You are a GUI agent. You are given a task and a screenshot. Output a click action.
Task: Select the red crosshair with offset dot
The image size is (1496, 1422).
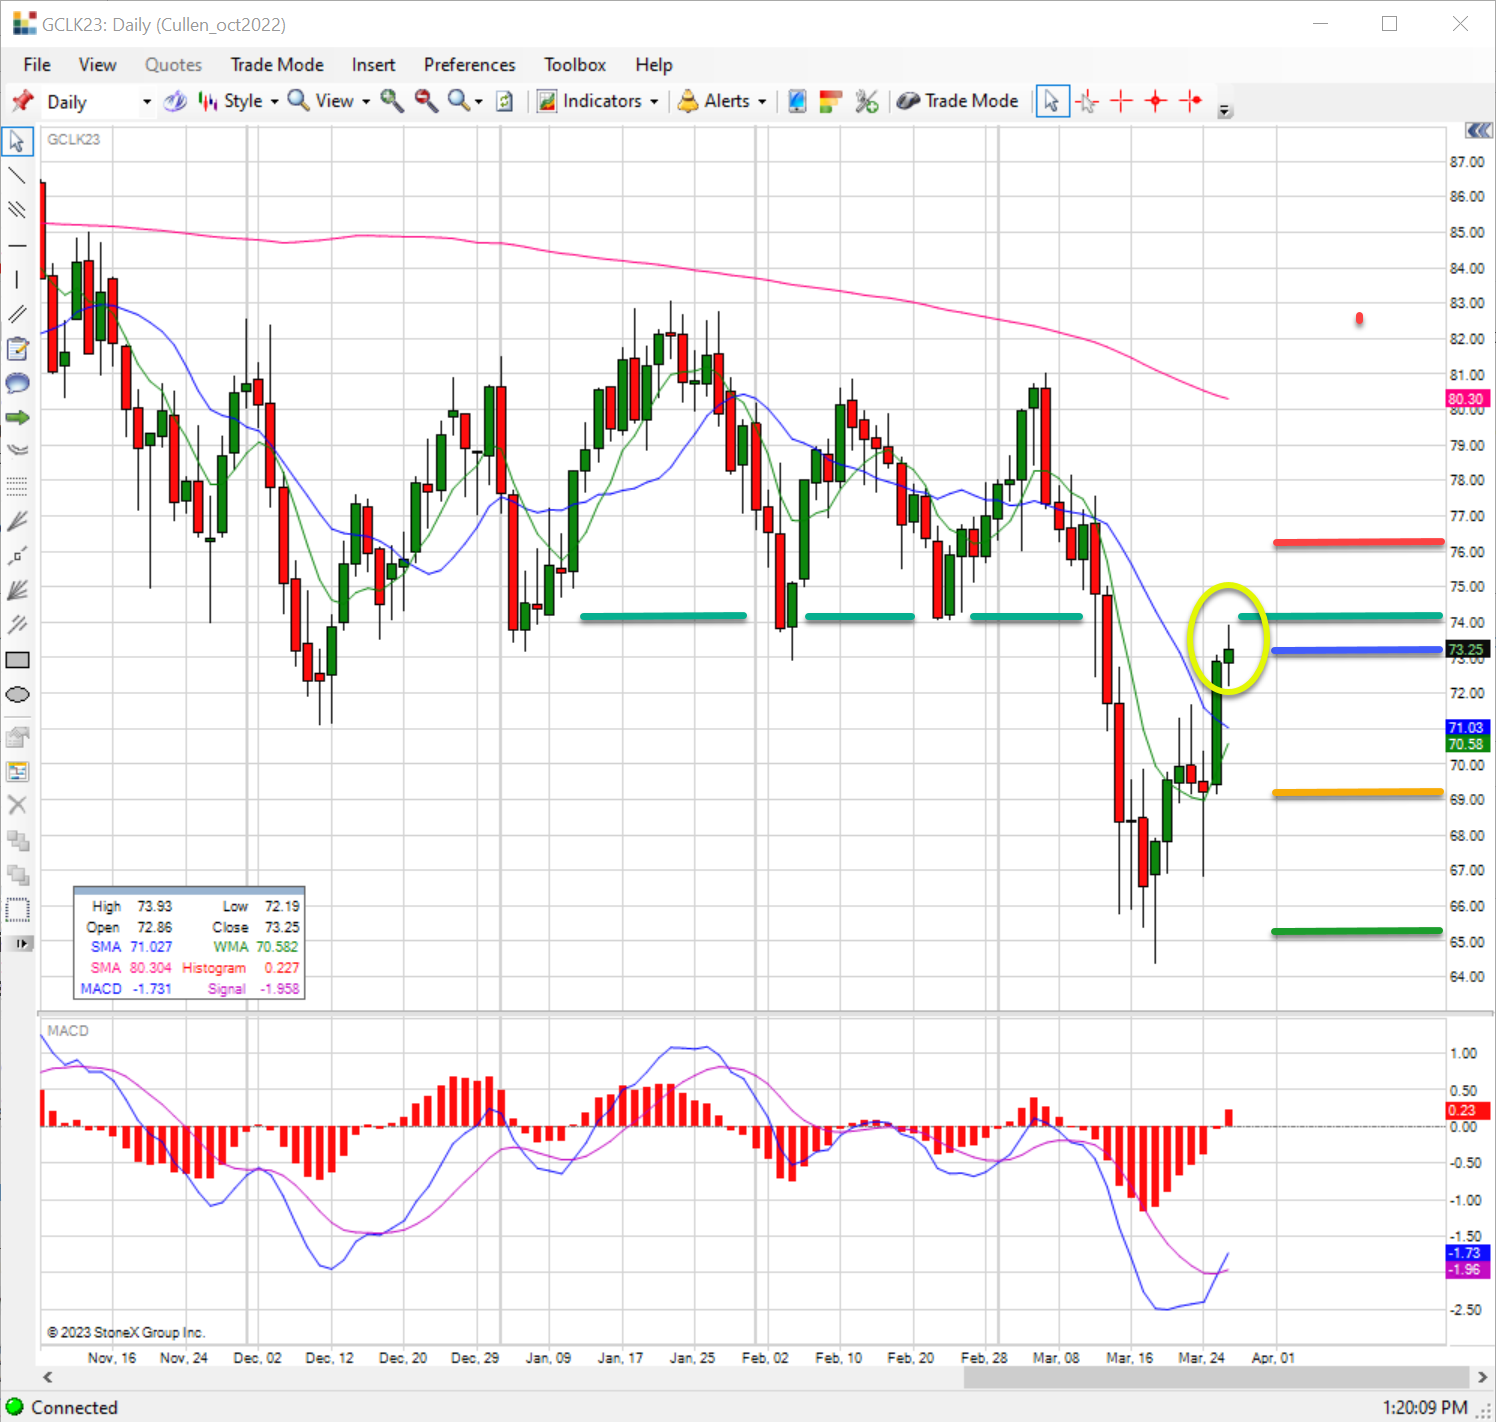pos(1191,101)
